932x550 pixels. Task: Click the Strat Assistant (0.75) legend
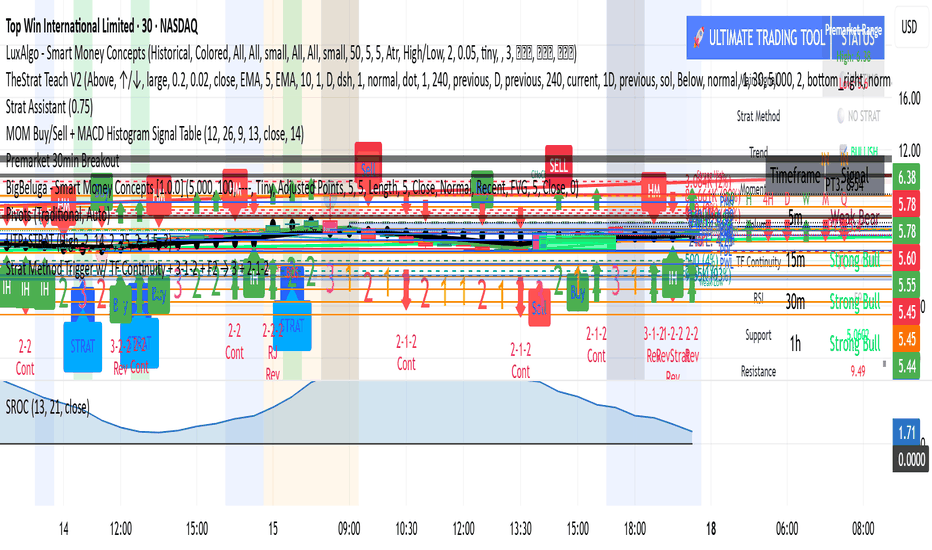pyautogui.click(x=49, y=107)
